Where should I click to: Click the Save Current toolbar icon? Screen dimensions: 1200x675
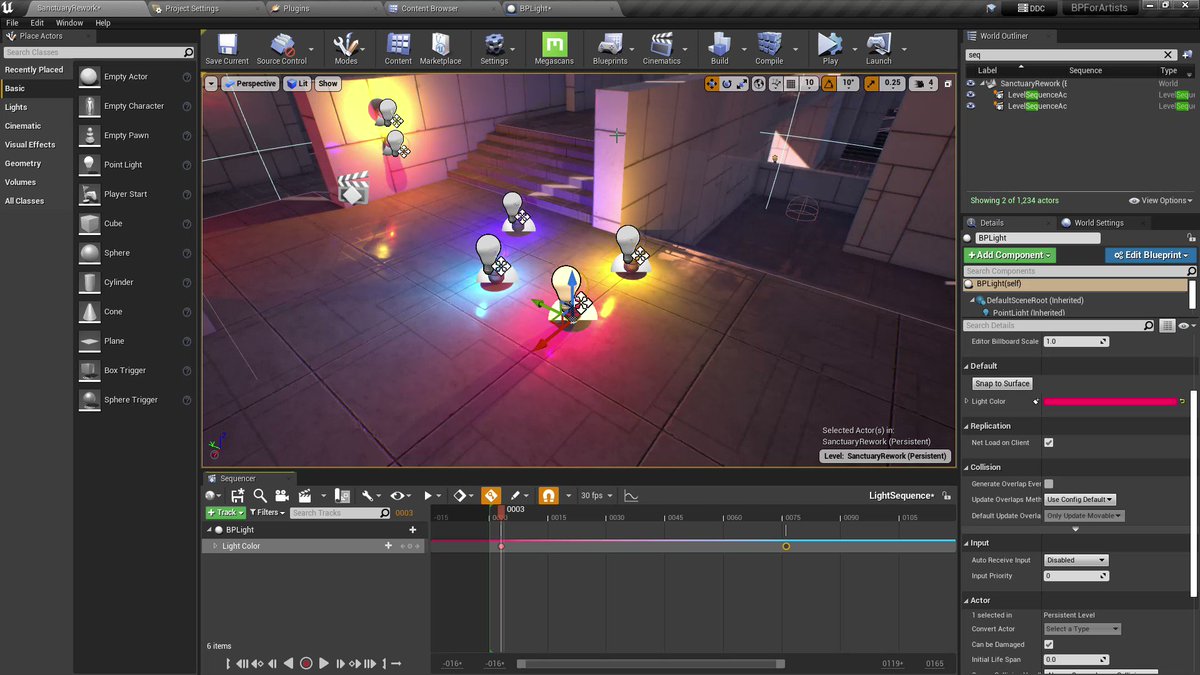tap(227, 48)
